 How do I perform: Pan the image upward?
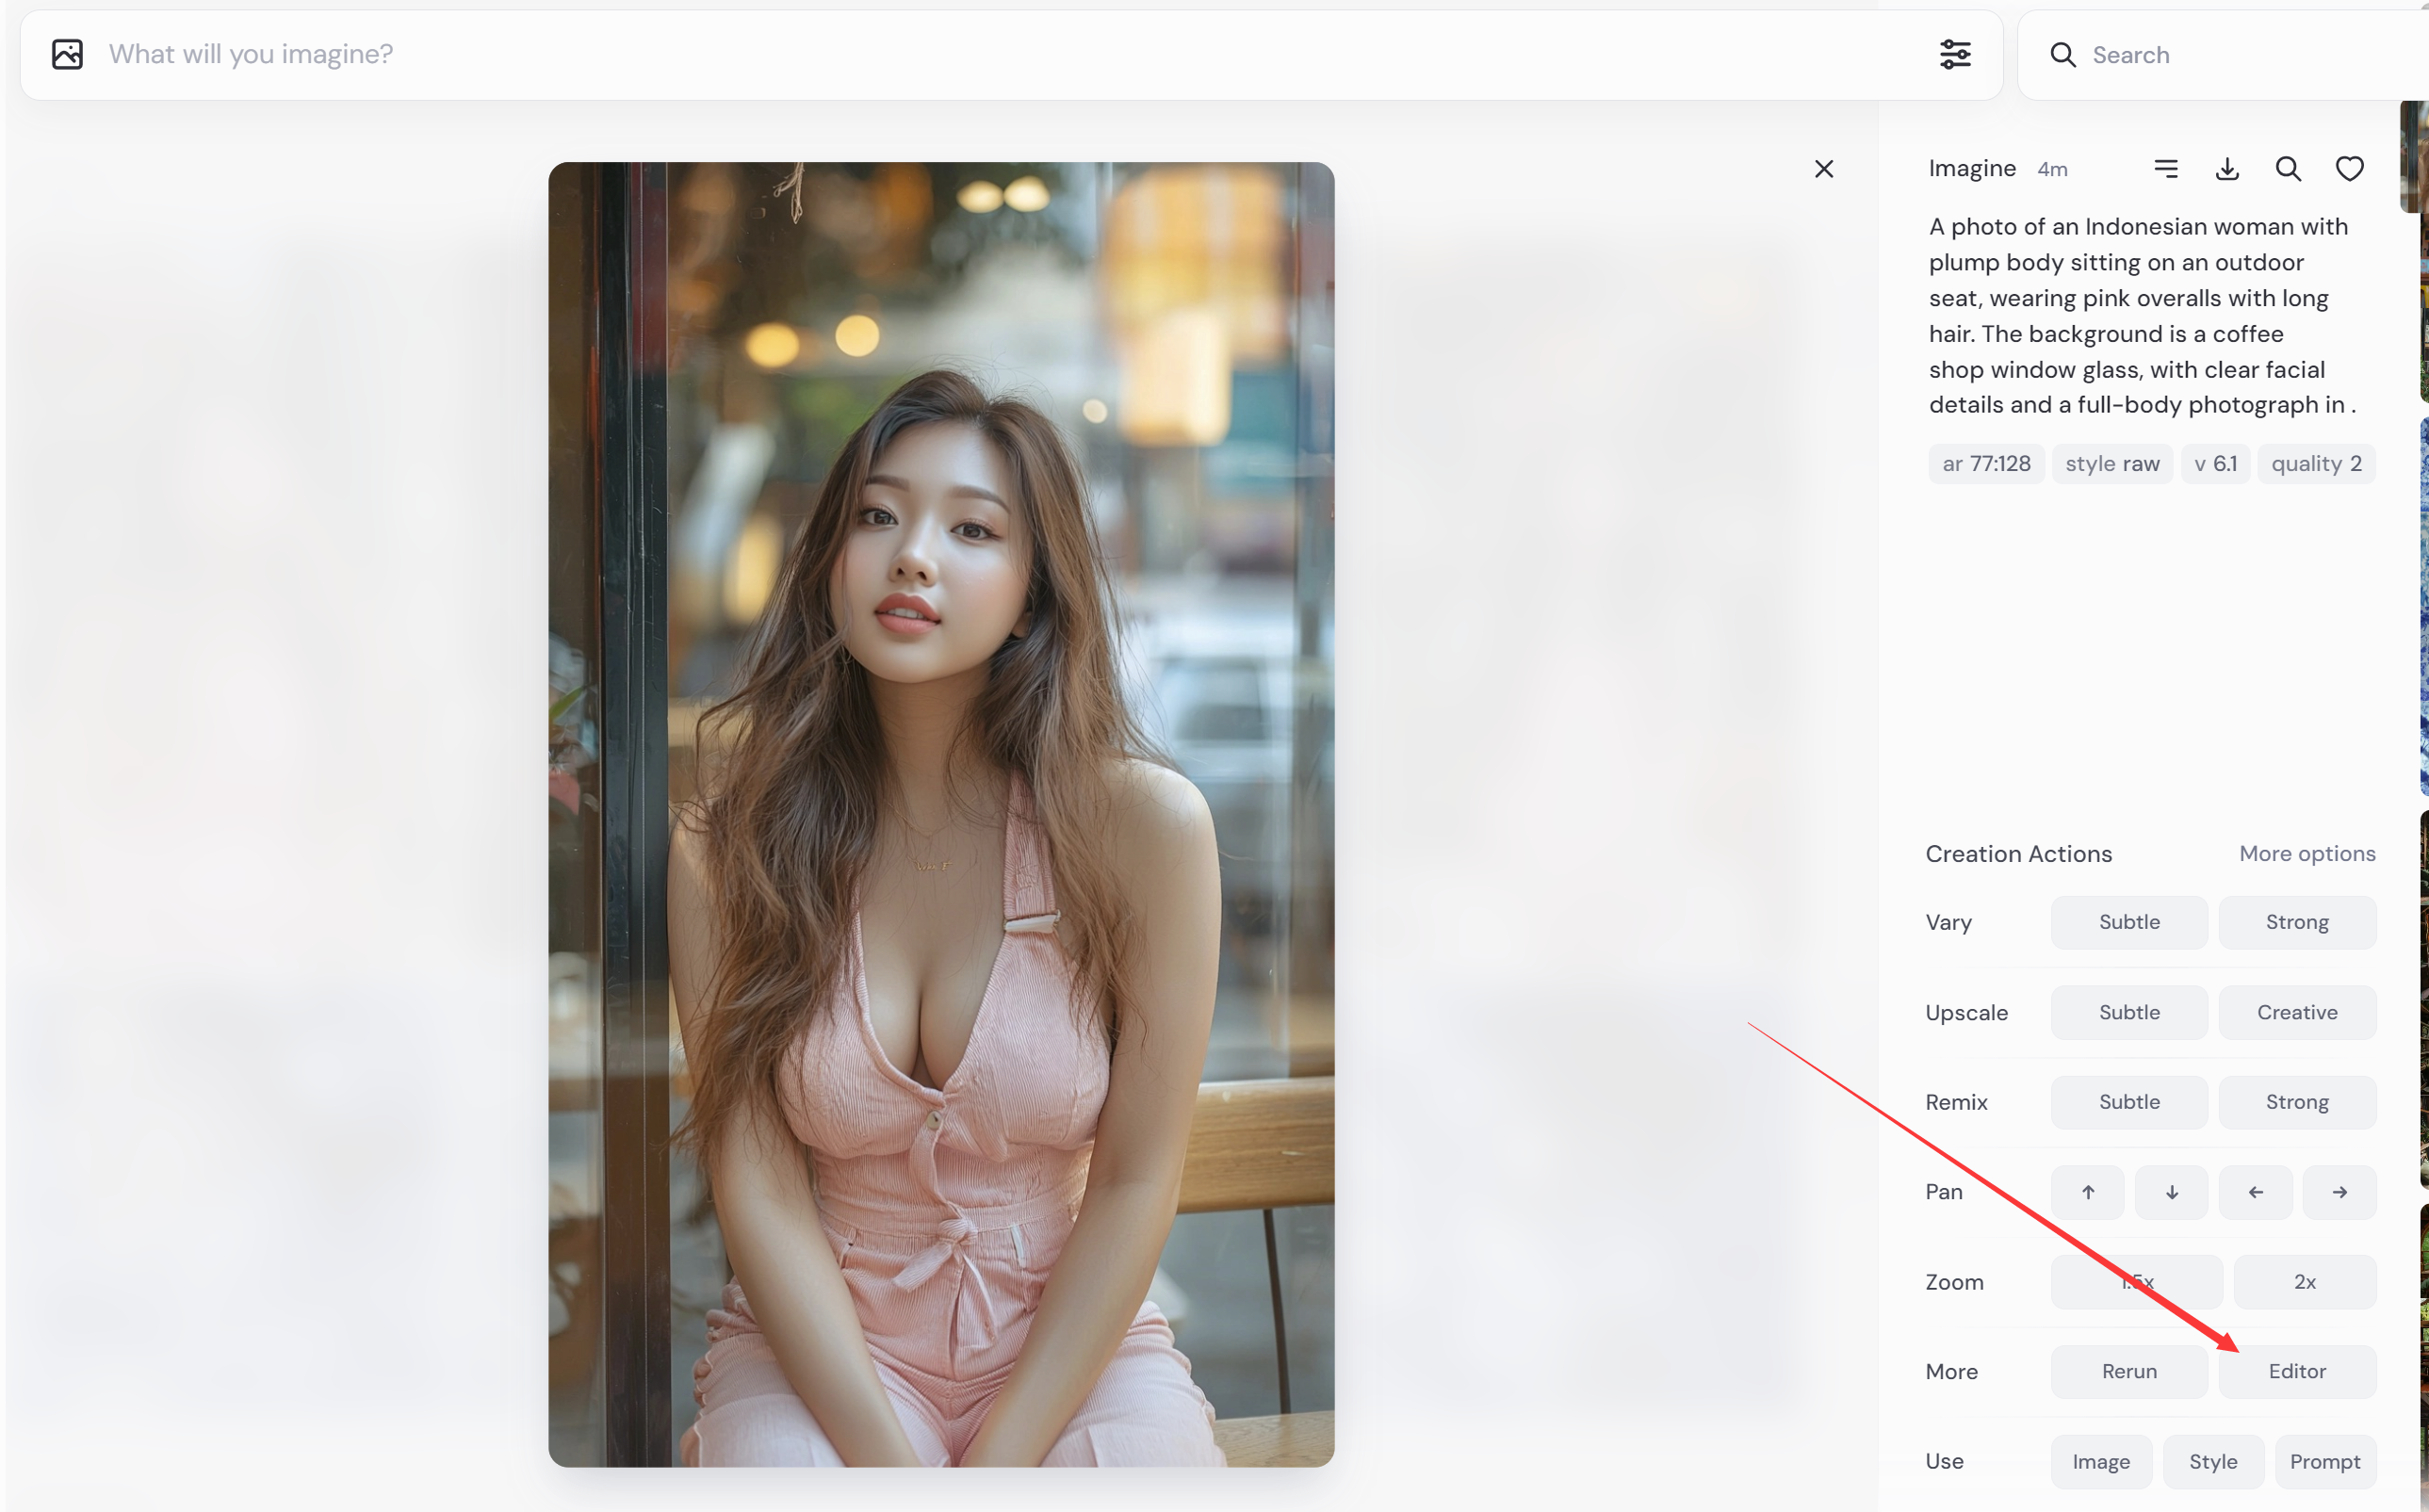tap(2087, 1191)
